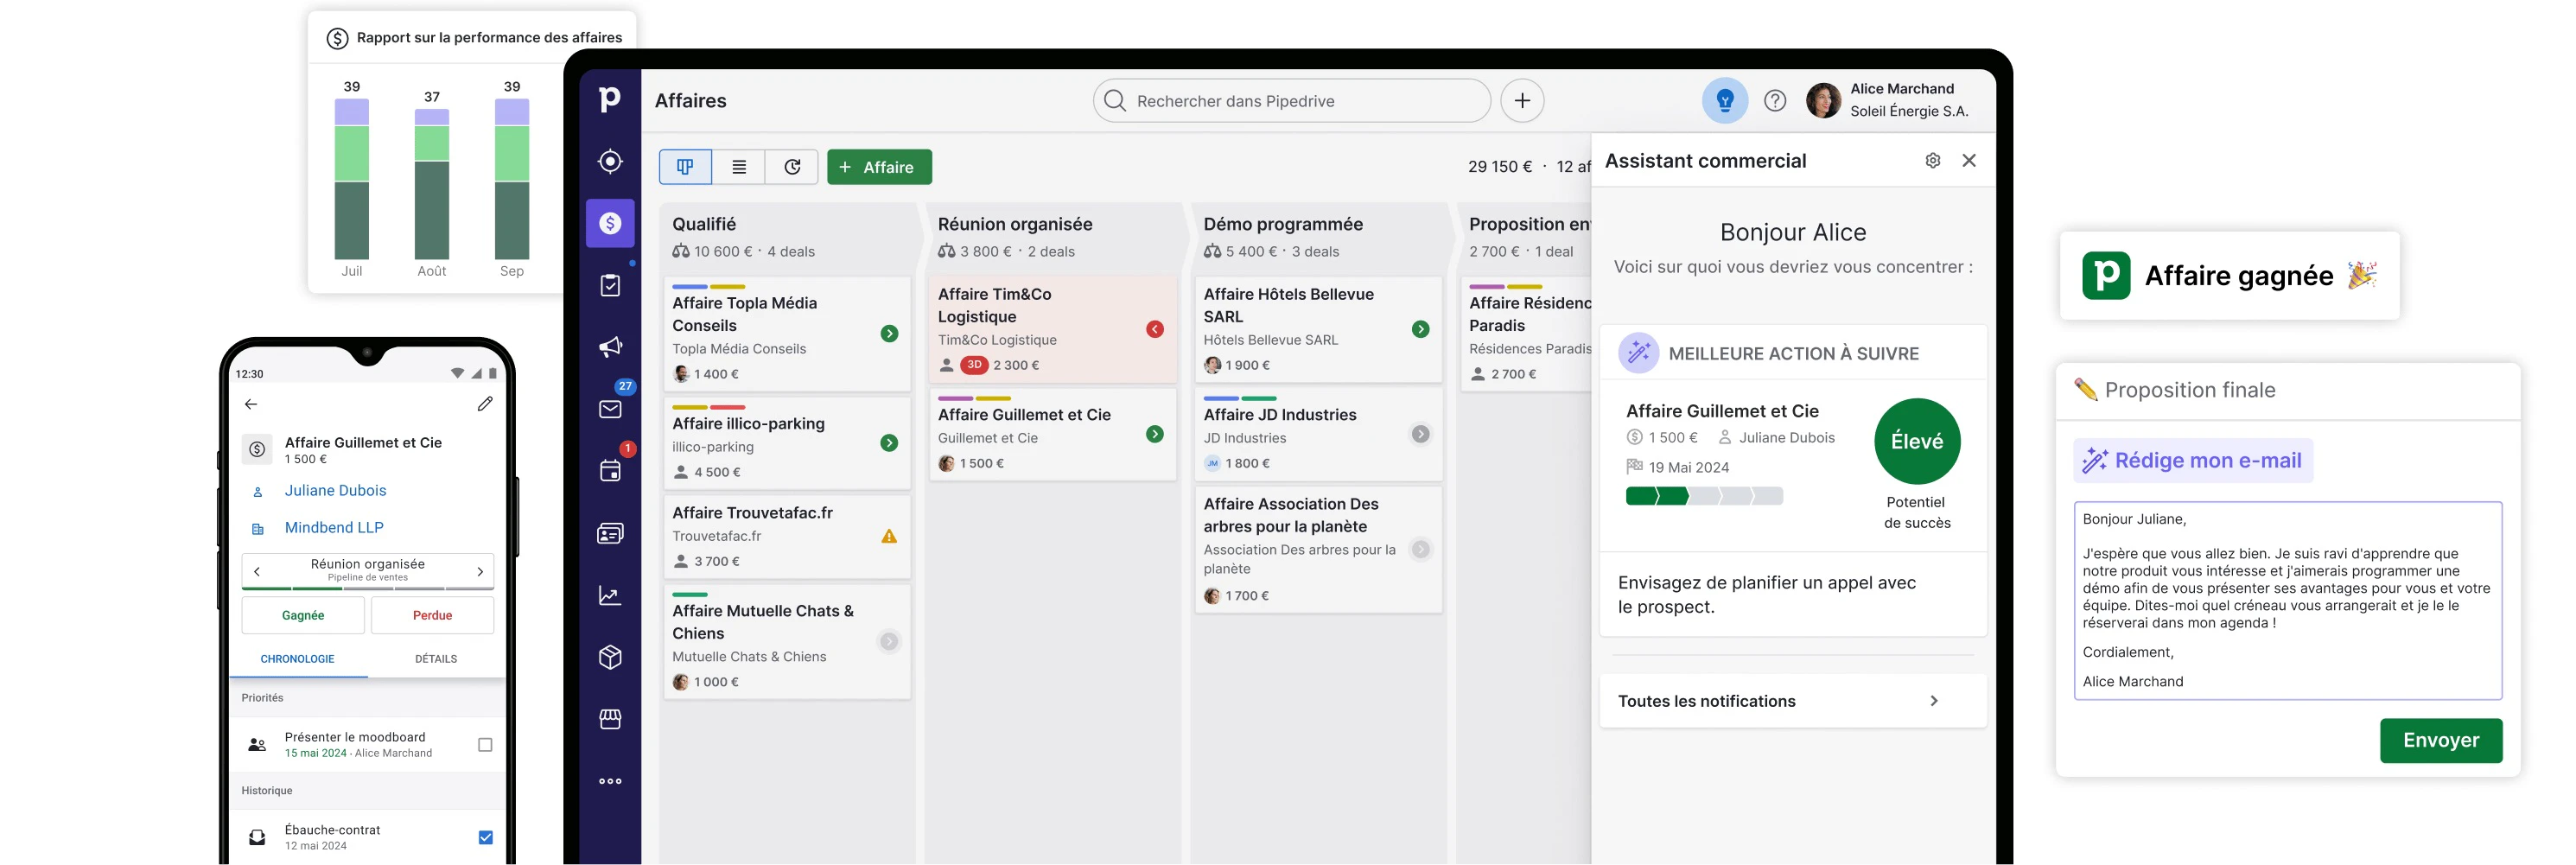Click the 3D overdue badge on Tim&Co card
Screen dimensions: 2576x865
tap(974, 365)
